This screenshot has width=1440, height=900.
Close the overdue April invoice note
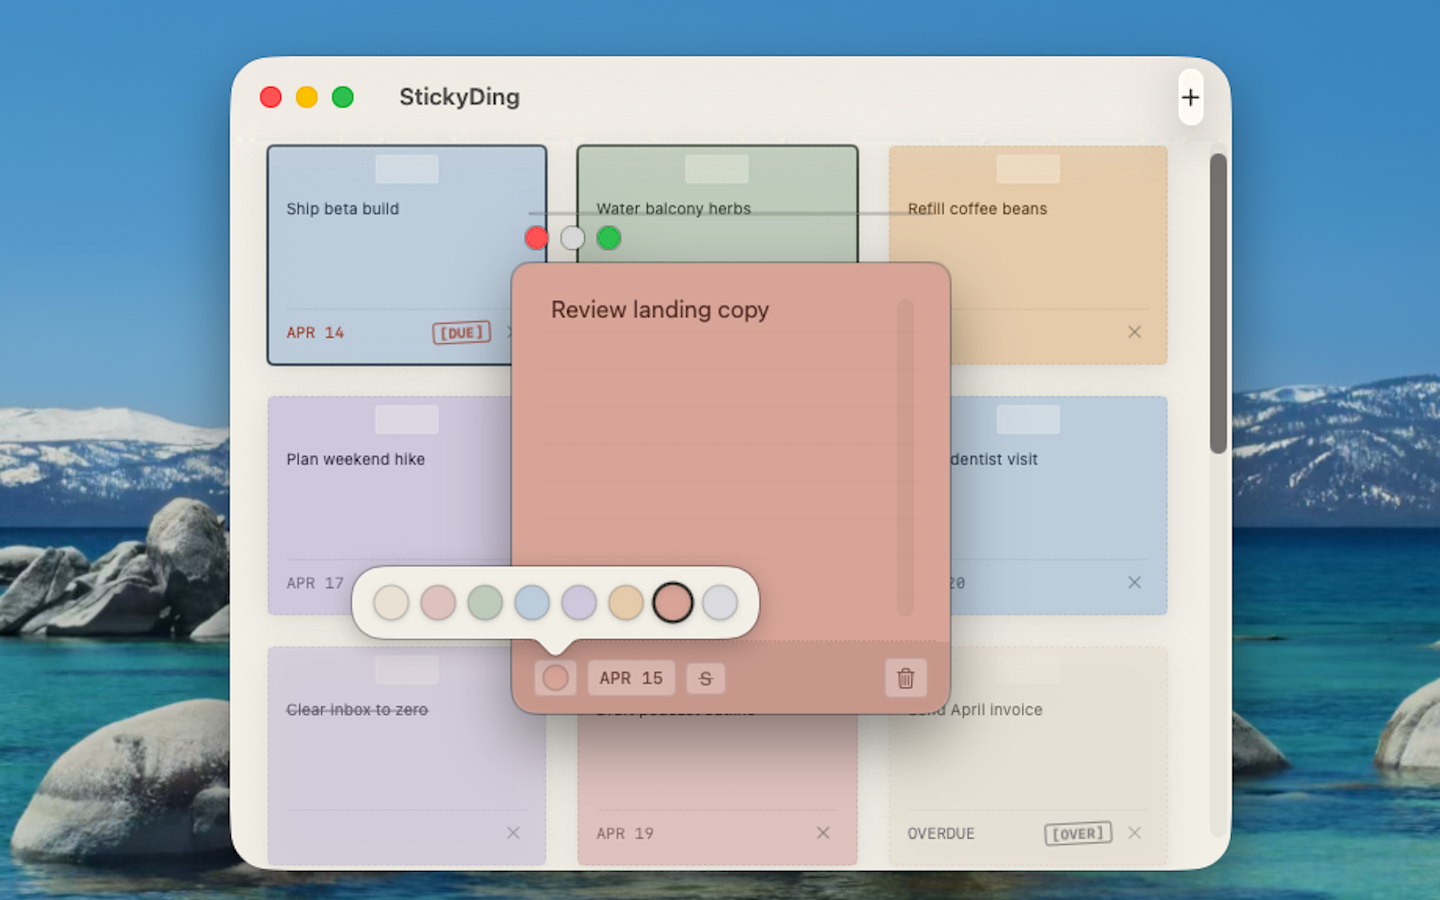(1134, 833)
